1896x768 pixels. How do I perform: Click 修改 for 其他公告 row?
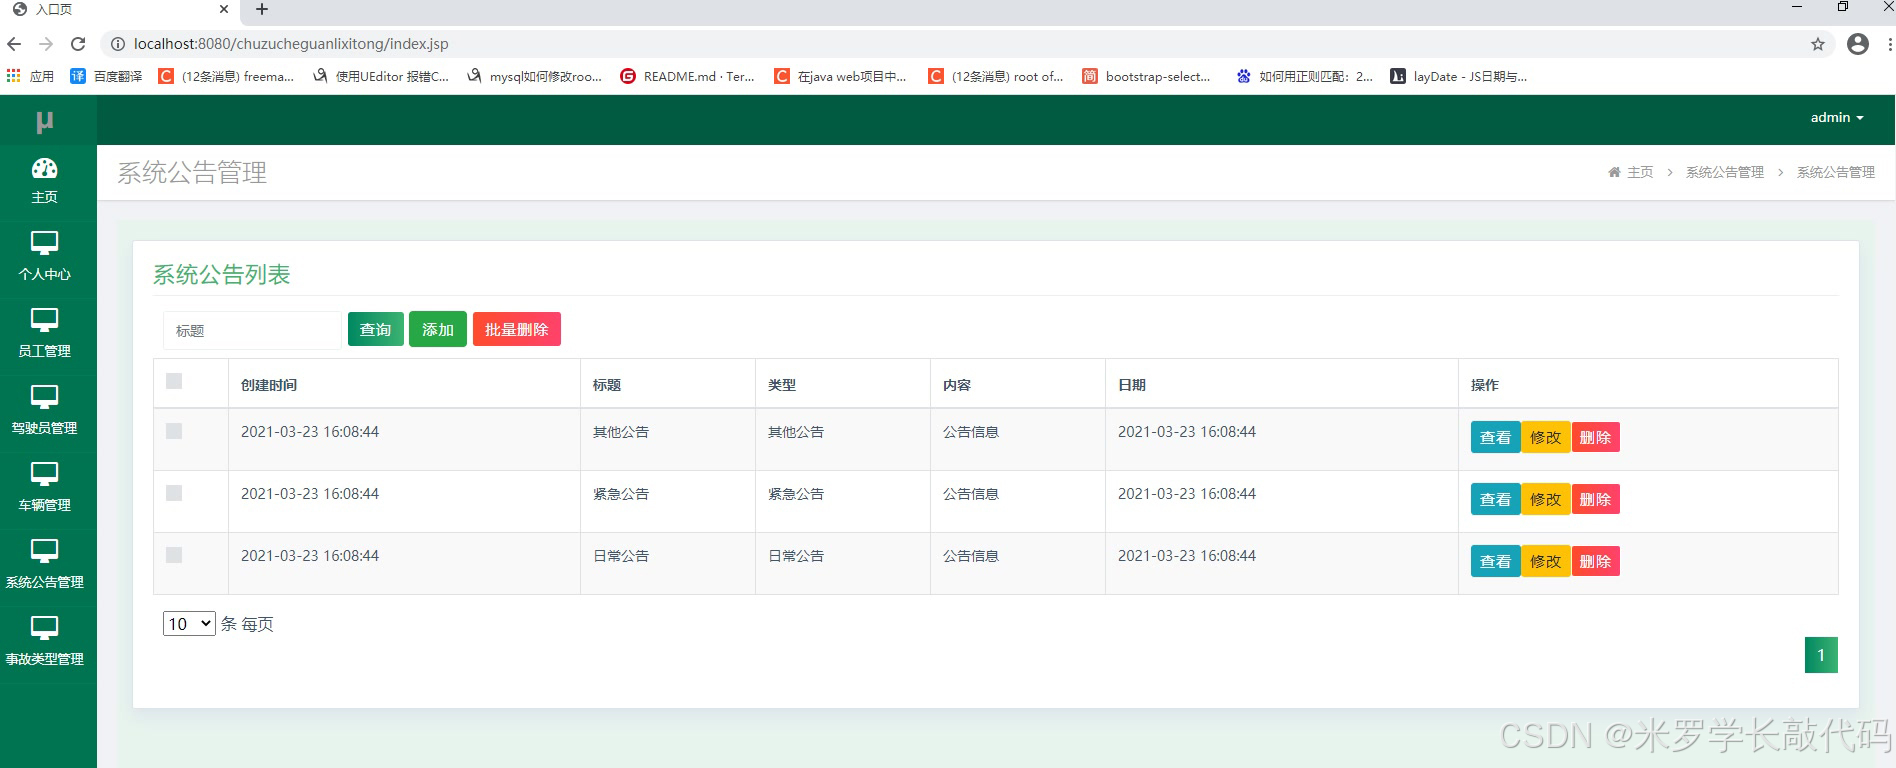(x=1545, y=437)
